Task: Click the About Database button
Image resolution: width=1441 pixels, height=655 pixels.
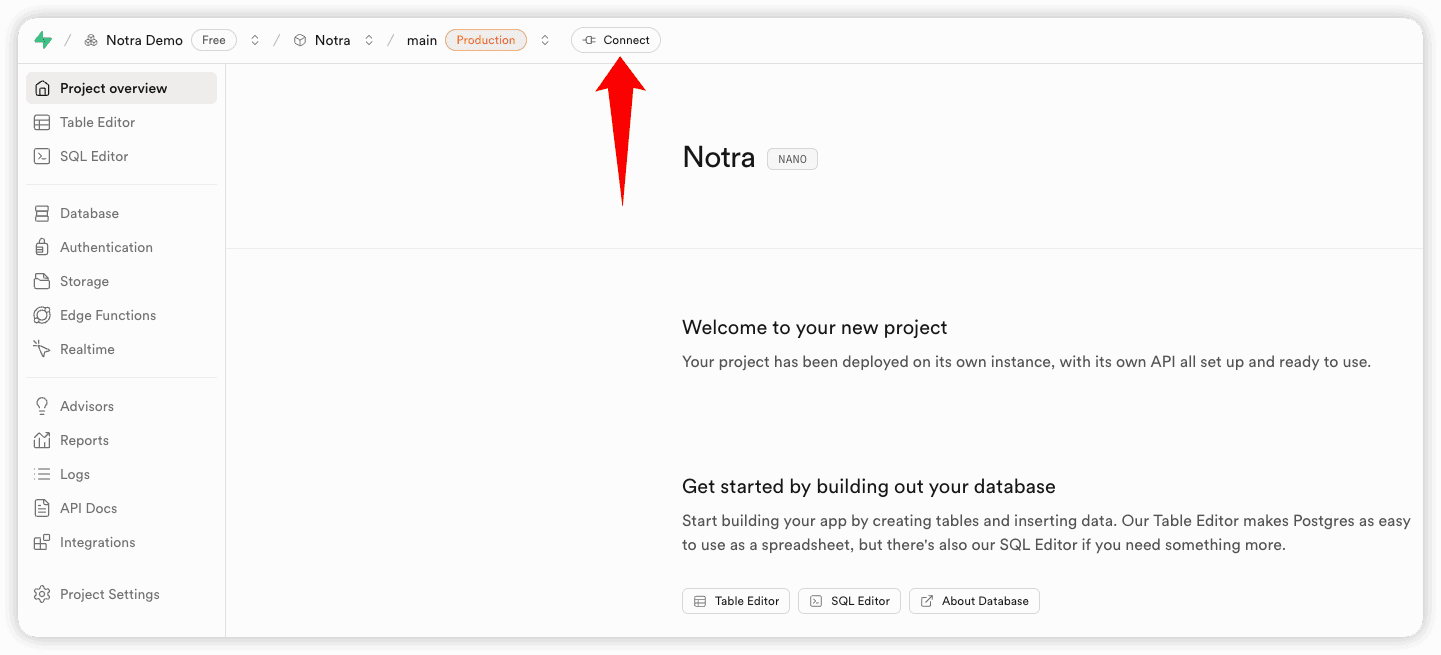Action: (x=974, y=601)
